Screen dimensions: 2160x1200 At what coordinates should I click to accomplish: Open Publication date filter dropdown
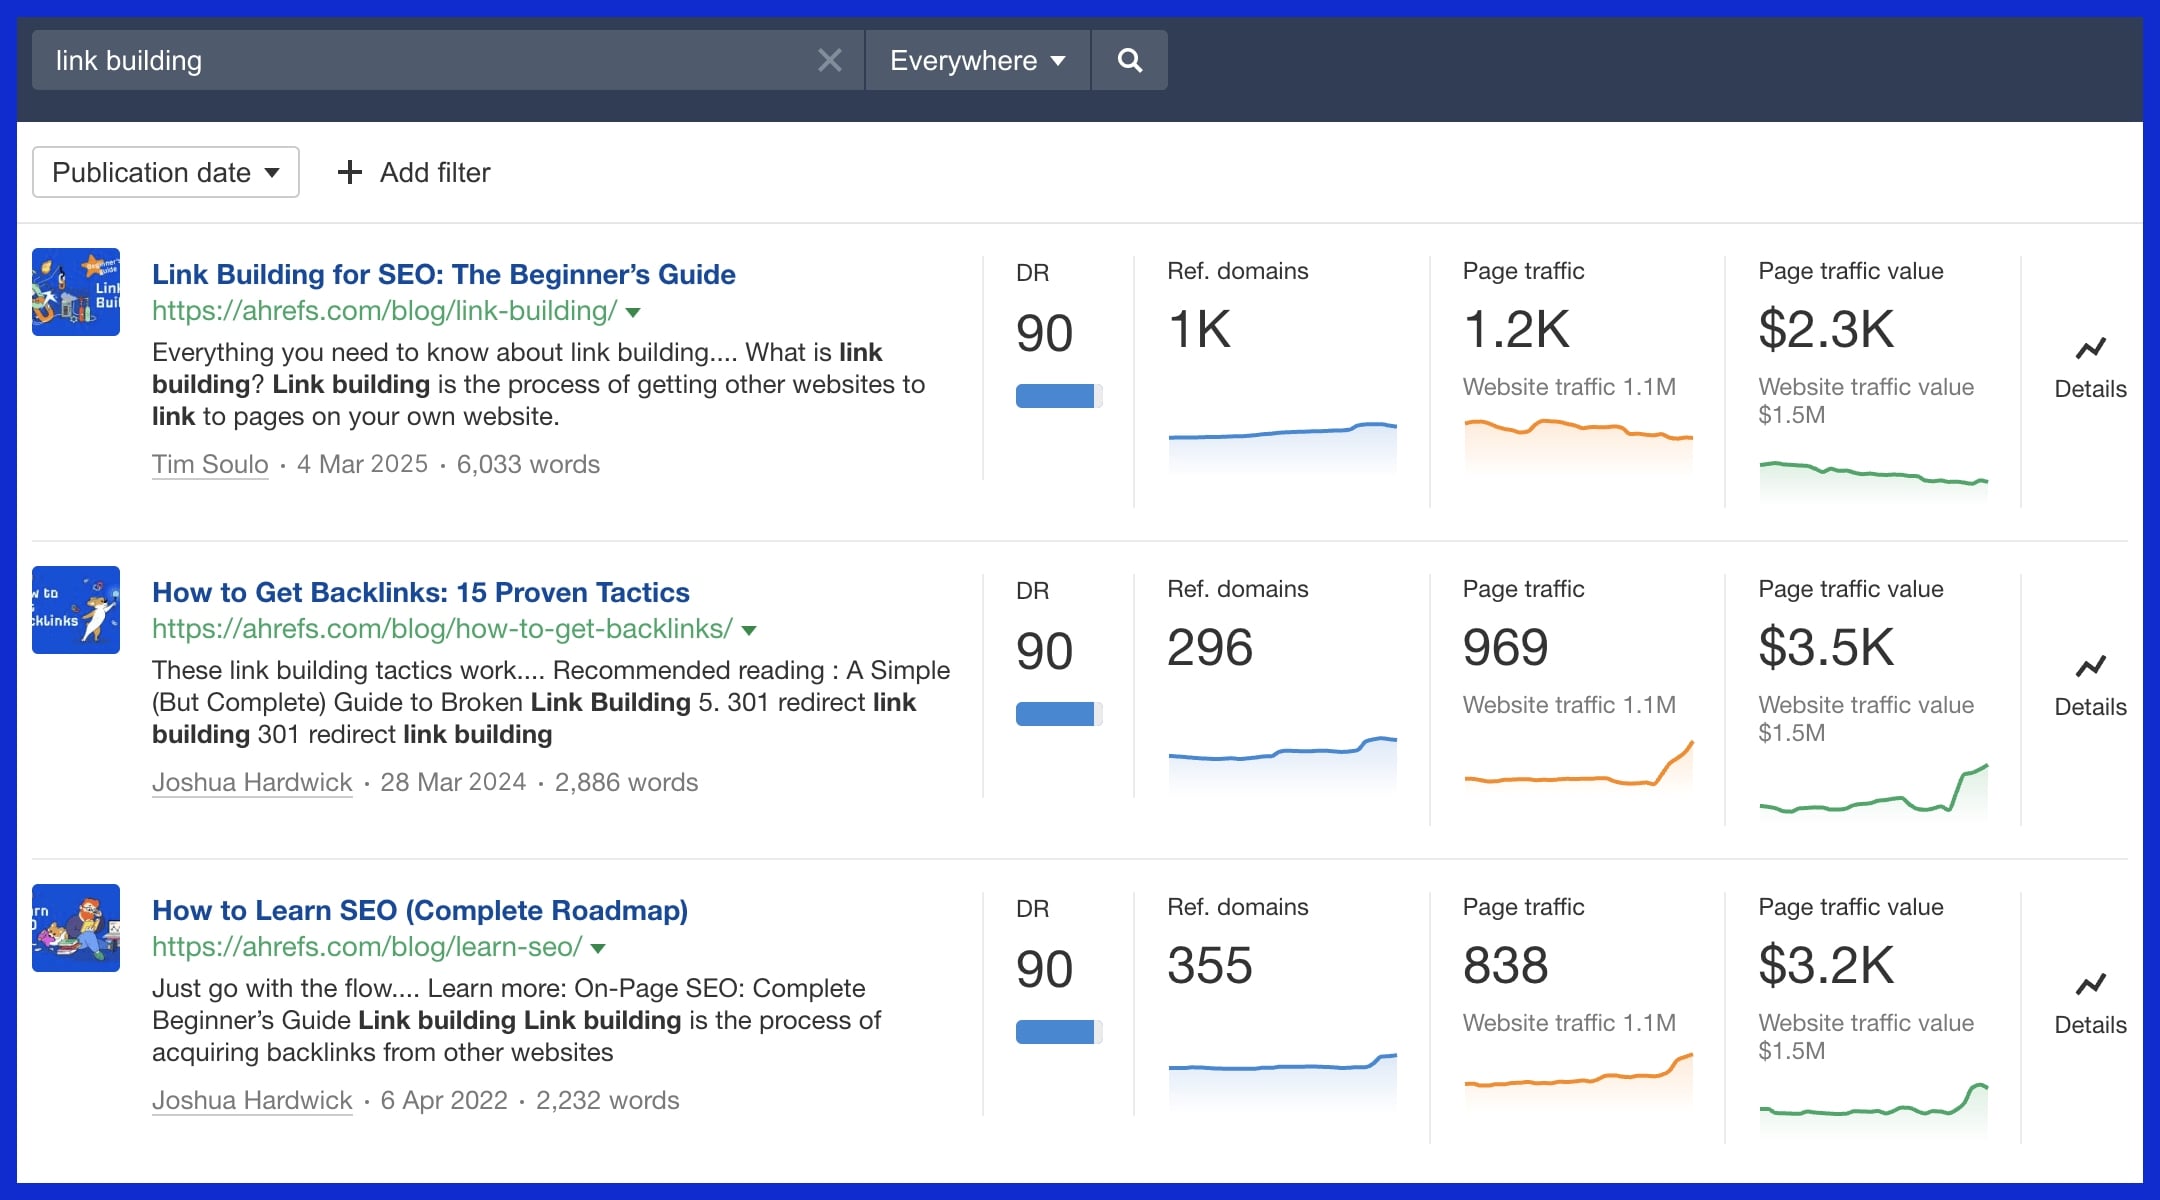click(166, 172)
